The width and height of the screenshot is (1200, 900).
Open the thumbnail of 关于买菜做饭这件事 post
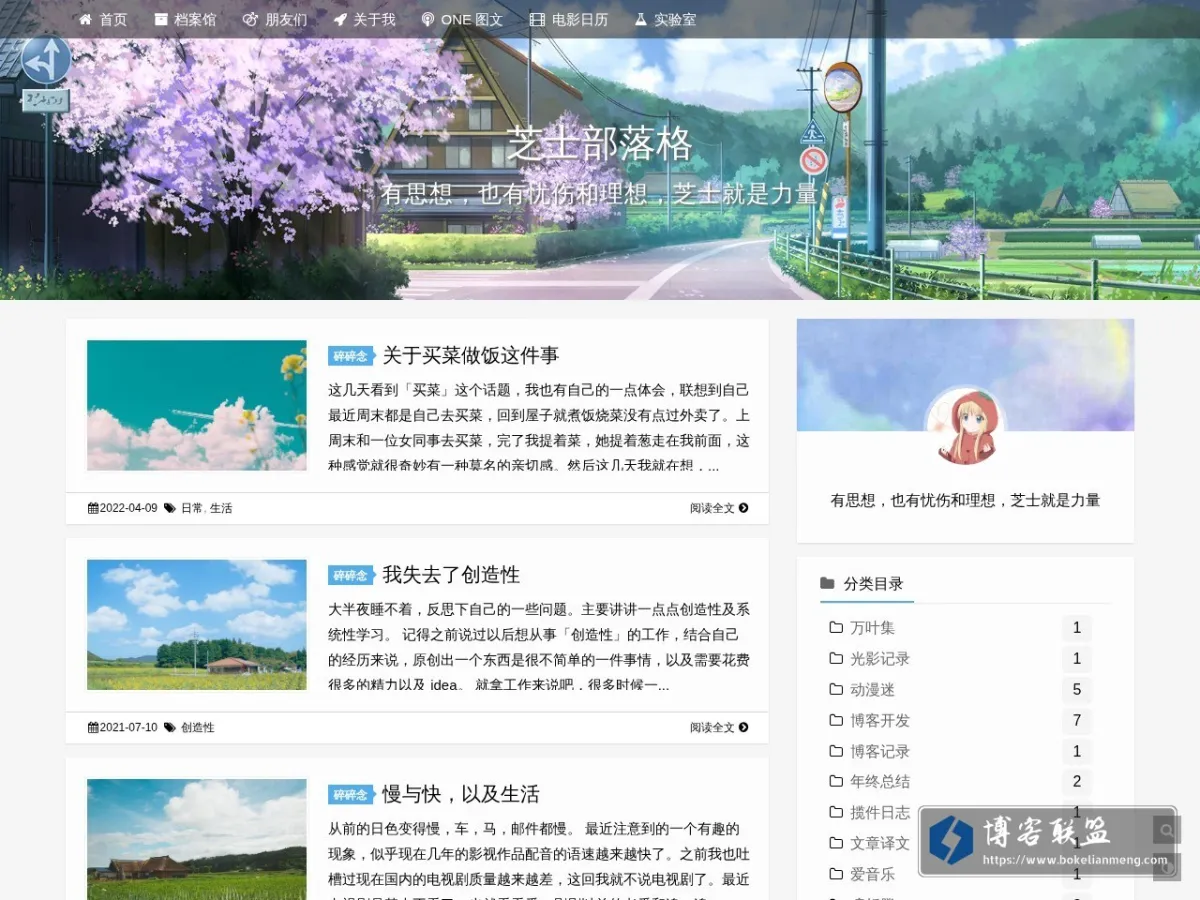tap(197, 405)
